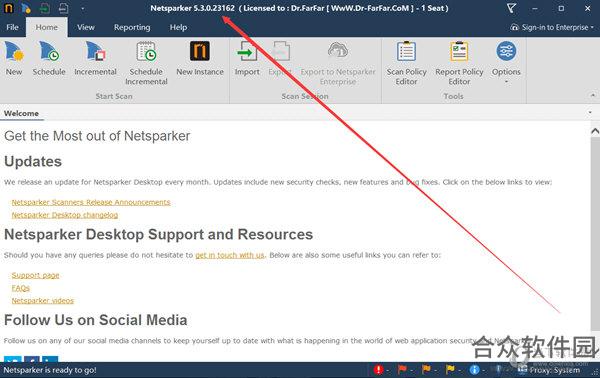This screenshot has height=378, width=600.
Task: Click the Netsparker logo in the title bar
Action: coord(8,8)
